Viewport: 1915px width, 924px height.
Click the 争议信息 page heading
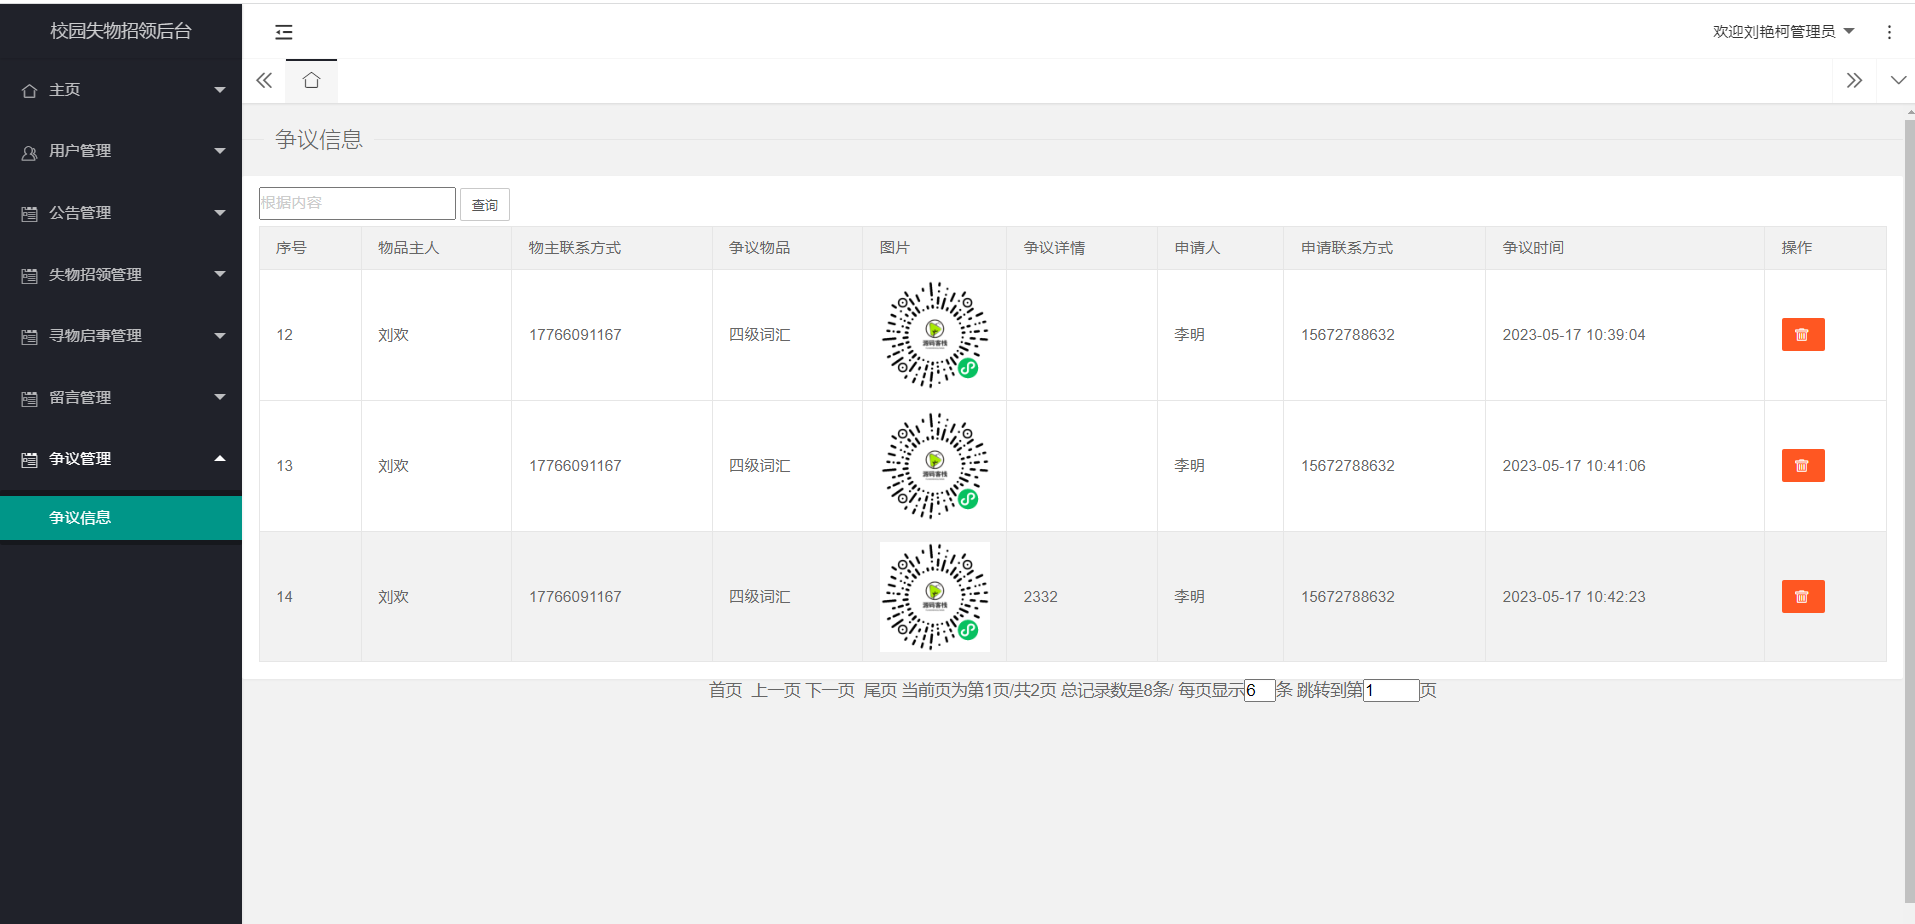[x=319, y=140]
